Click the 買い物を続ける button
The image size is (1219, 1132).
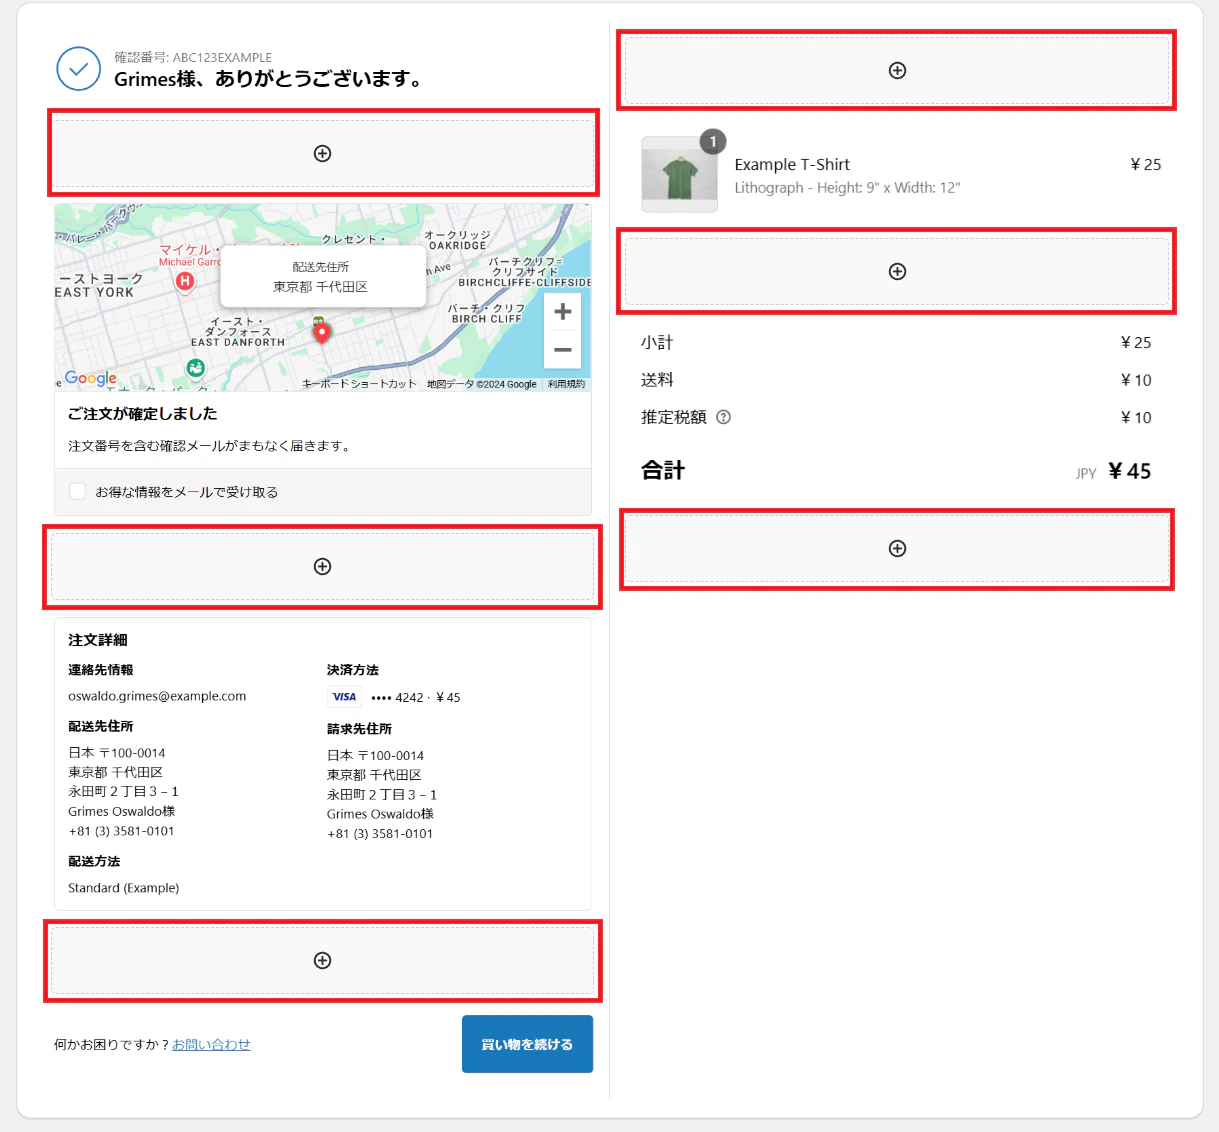[x=527, y=1044]
